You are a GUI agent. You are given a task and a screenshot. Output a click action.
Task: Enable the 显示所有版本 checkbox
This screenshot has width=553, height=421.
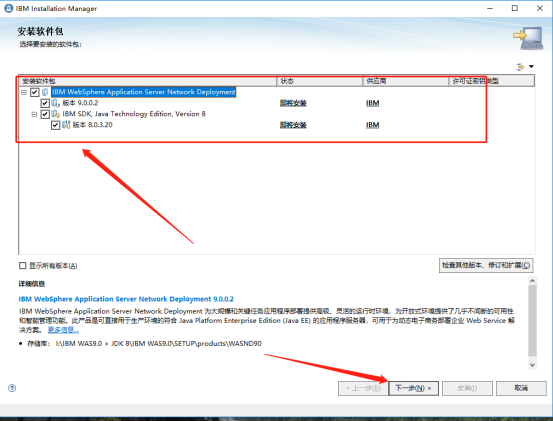[23, 266]
